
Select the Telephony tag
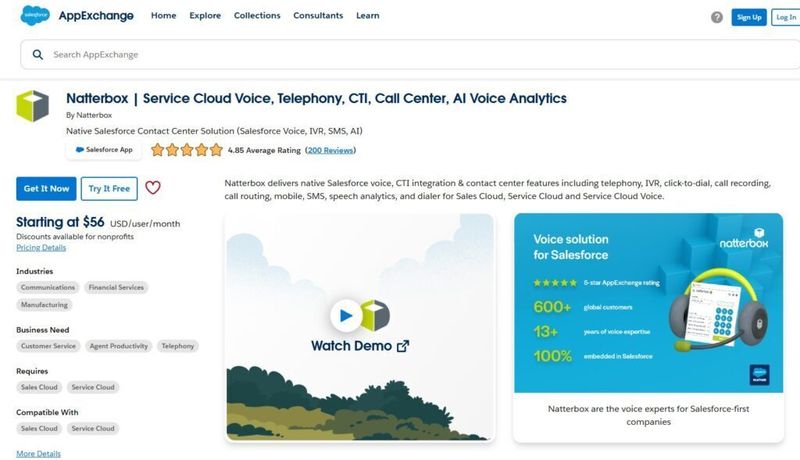178,346
